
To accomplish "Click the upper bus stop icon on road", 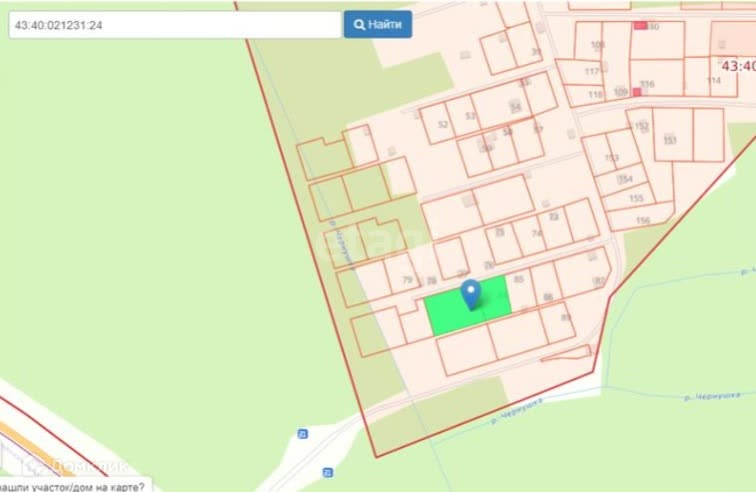I will coord(302,434).
